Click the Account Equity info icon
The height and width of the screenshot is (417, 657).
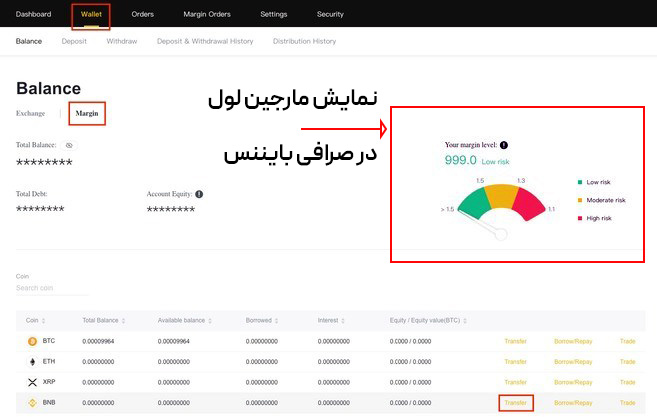tap(200, 193)
